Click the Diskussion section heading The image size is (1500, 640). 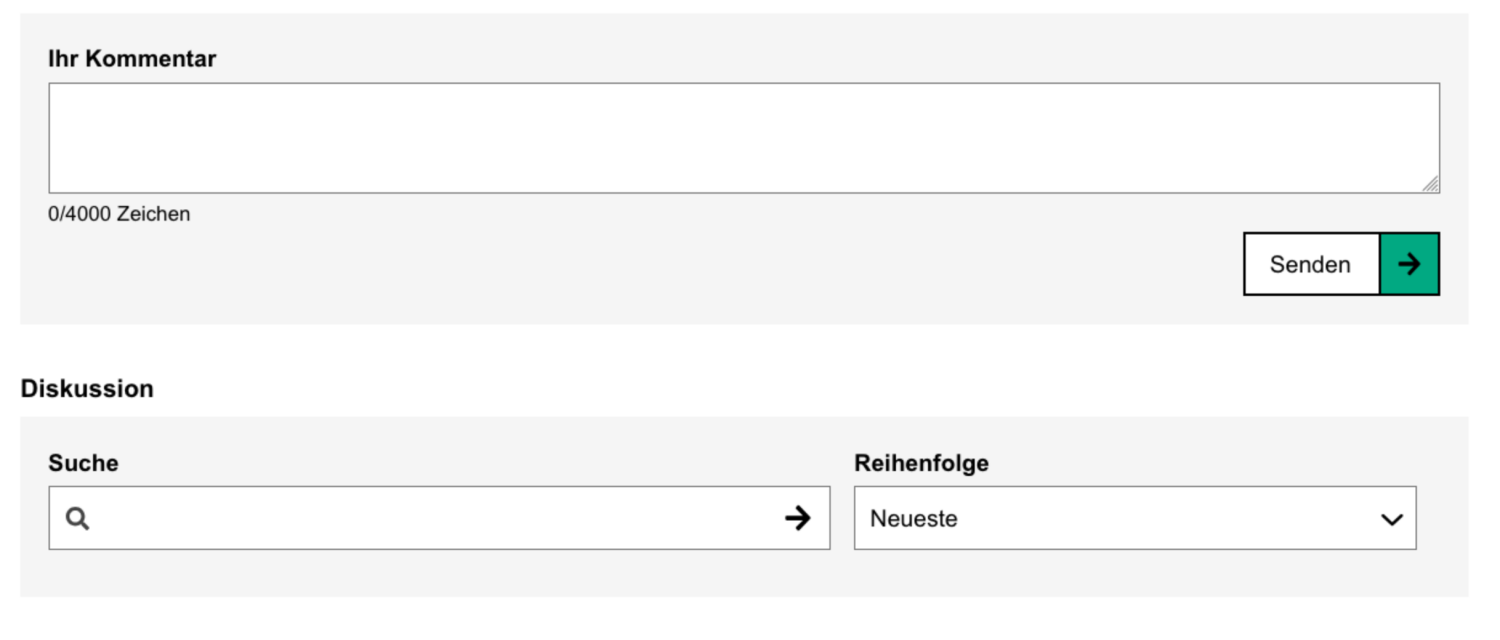pyautogui.click(x=88, y=388)
